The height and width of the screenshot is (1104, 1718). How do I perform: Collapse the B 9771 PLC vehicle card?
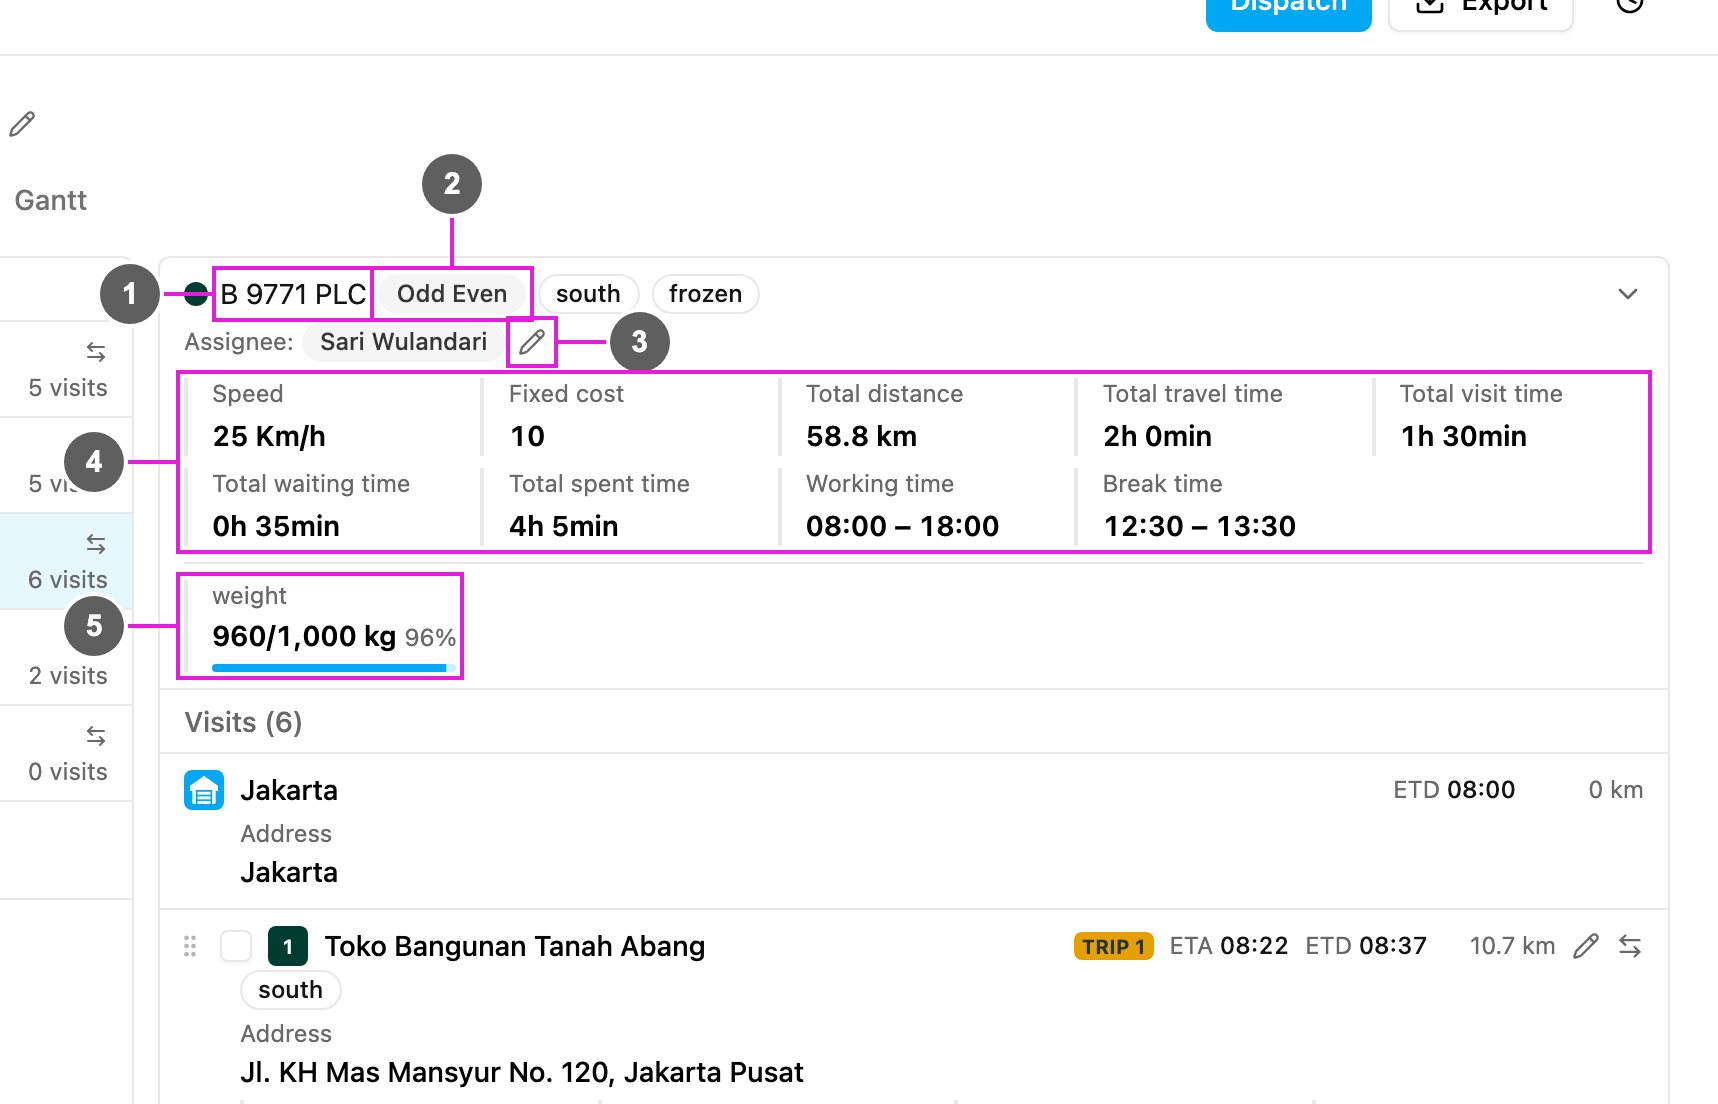coord(1628,294)
